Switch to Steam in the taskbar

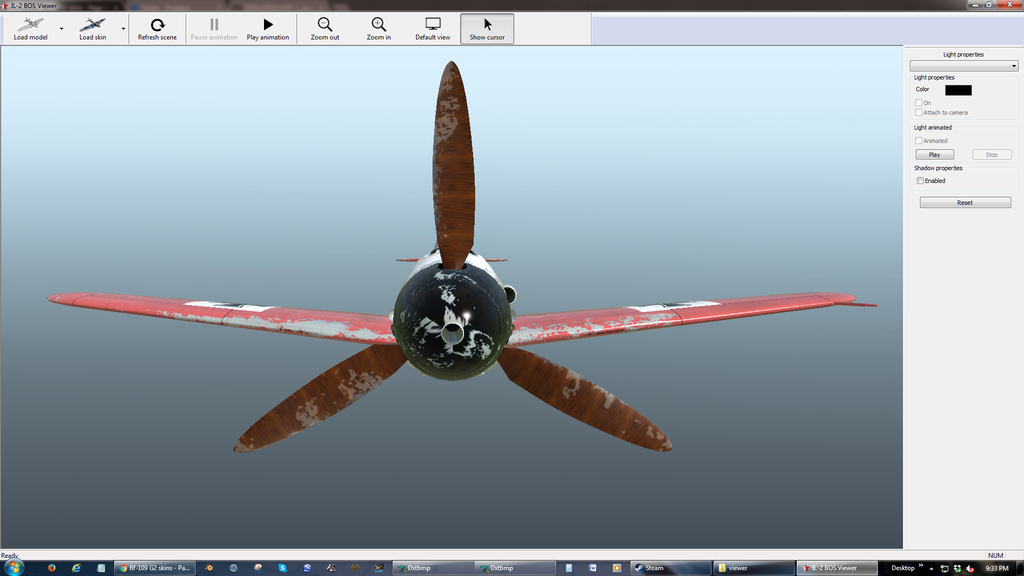click(667, 568)
